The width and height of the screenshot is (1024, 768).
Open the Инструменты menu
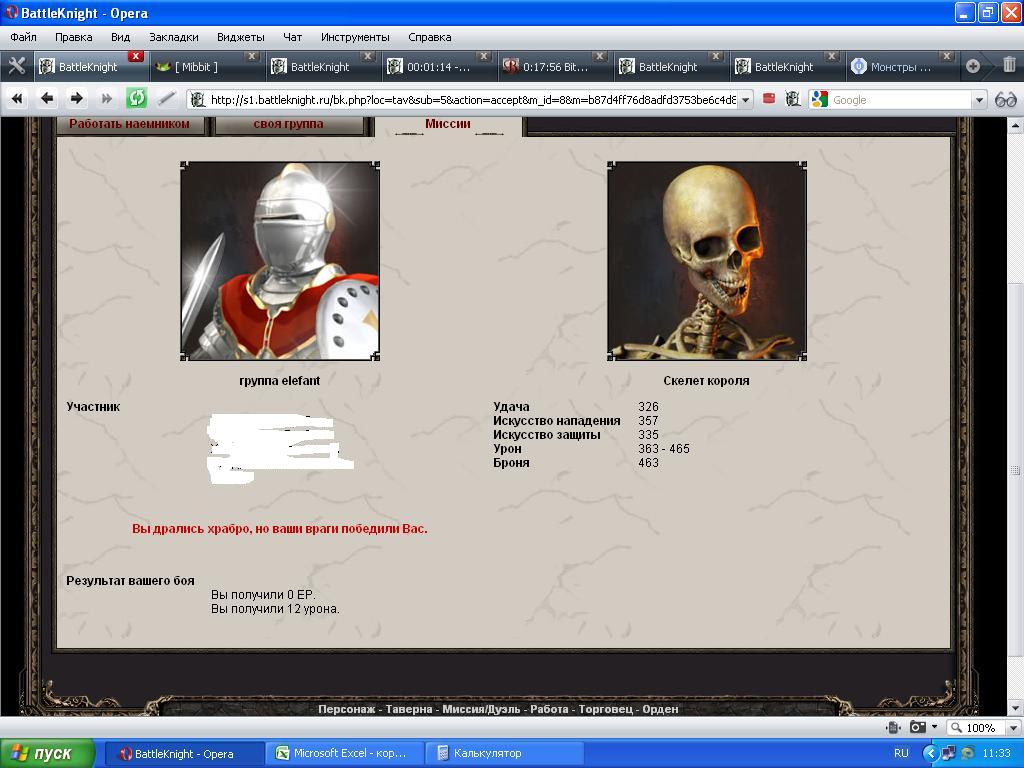355,37
